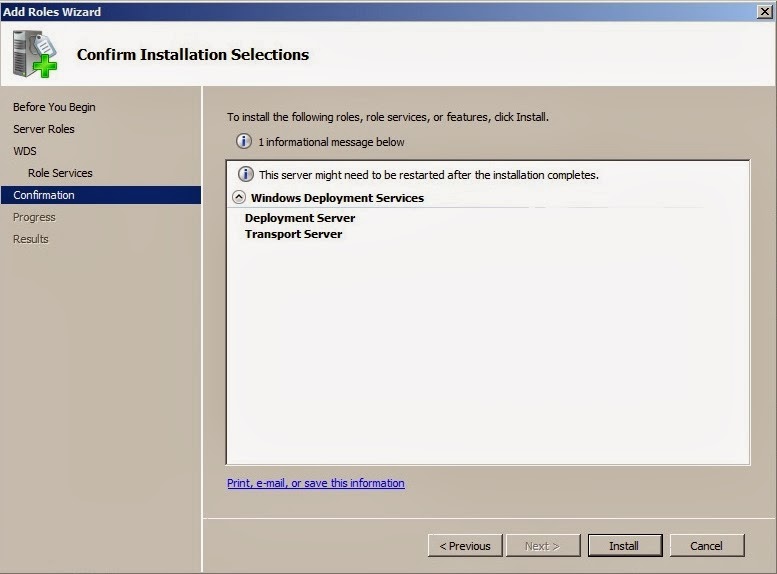Screen dimensions: 777x574
Task: Click '1 informational message below' text
Action: 331,142
